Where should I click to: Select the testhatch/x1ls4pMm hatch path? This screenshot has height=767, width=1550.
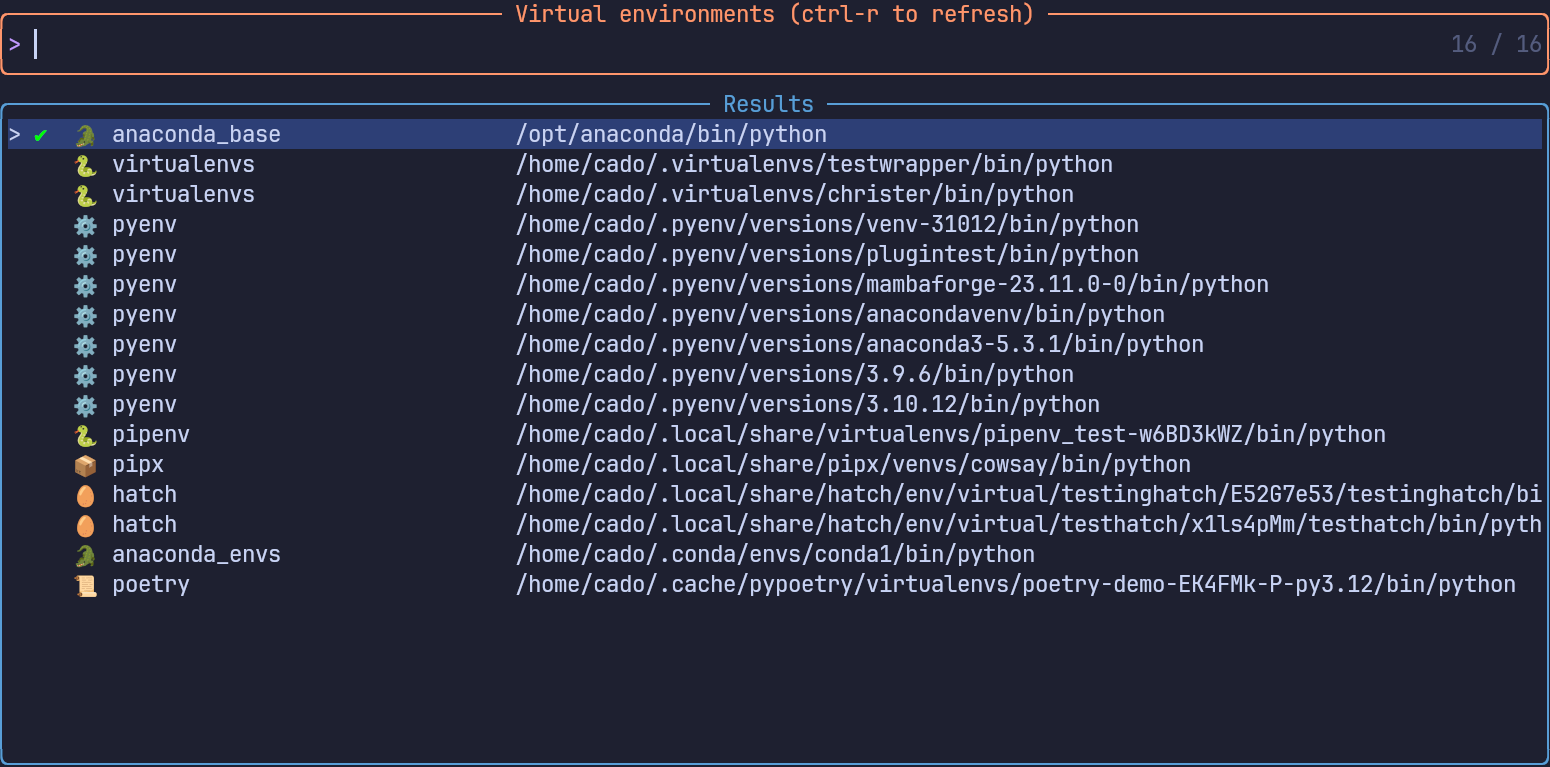(x=1028, y=525)
